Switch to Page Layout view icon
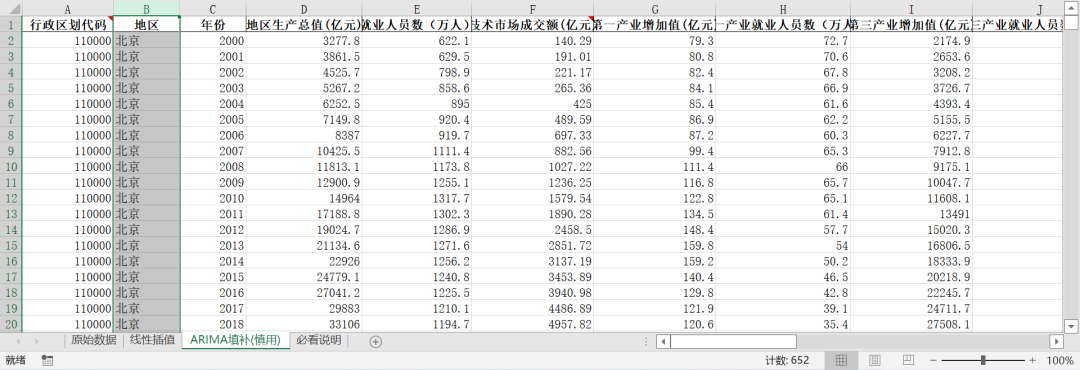1080x370 pixels. [x=875, y=360]
